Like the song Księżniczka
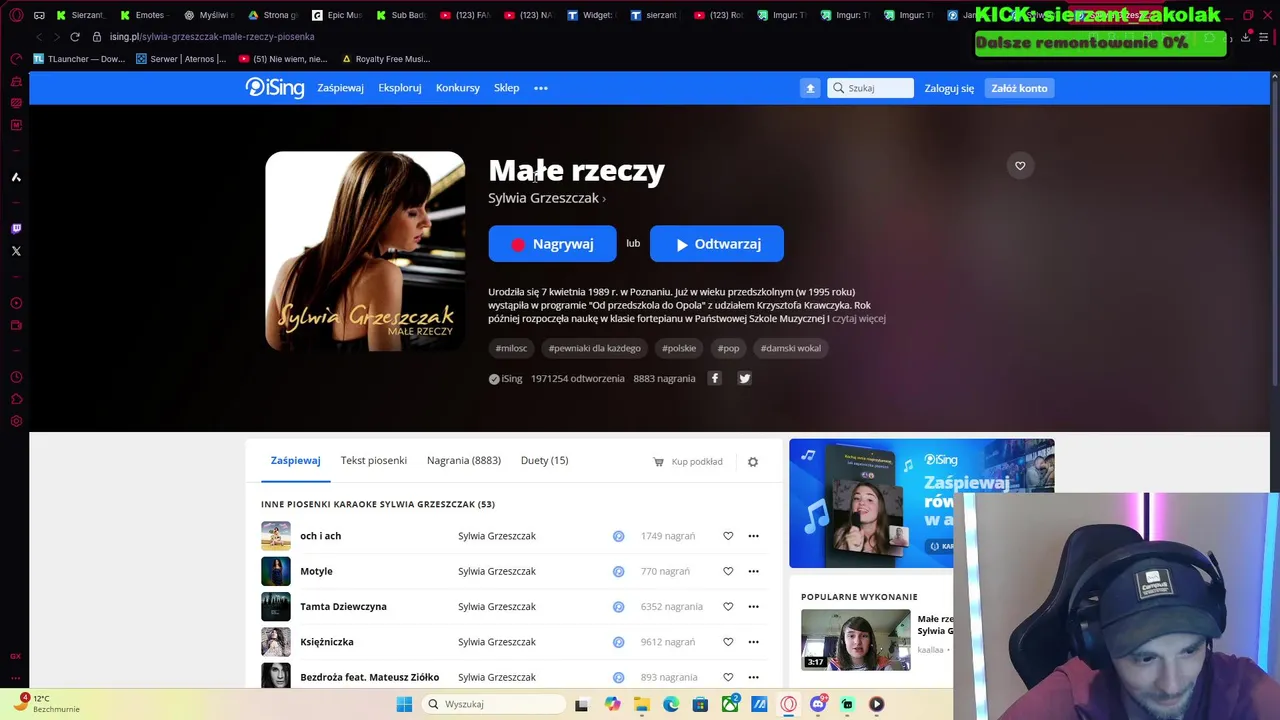The width and height of the screenshot is (1280, 720). tap(728, 642)
